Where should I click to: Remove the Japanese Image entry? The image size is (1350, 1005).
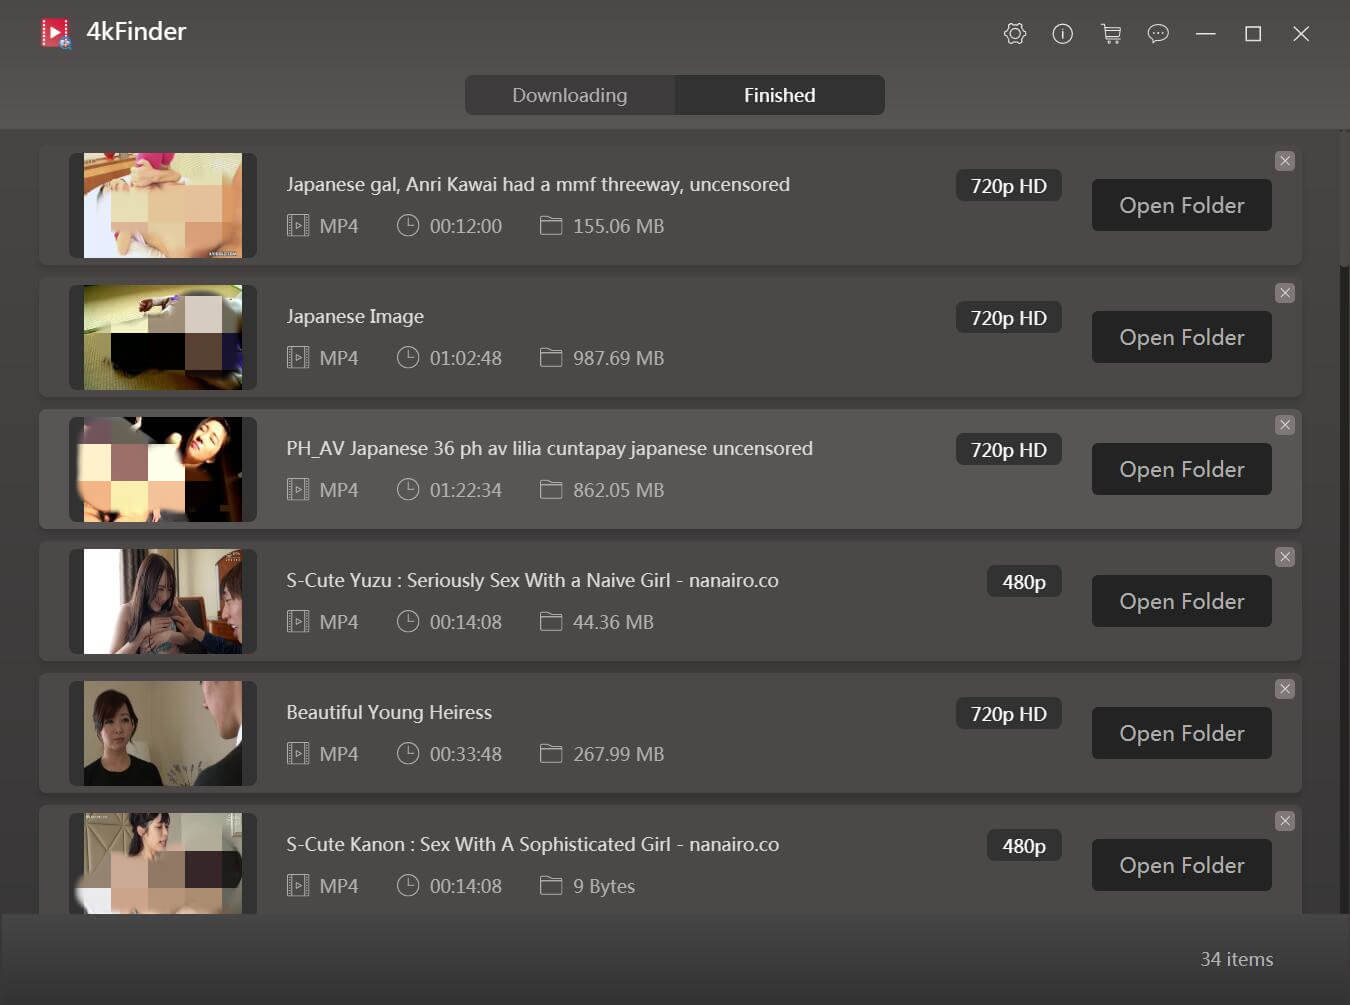point(1285,293)
